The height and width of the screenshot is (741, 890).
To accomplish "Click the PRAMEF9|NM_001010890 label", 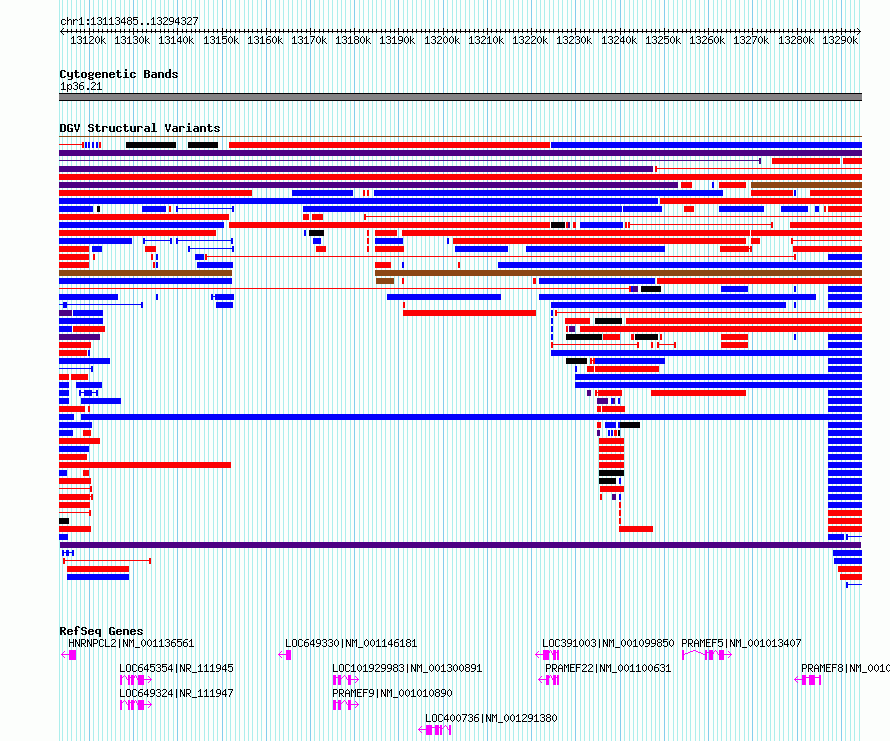I will [x=392, y=693].
